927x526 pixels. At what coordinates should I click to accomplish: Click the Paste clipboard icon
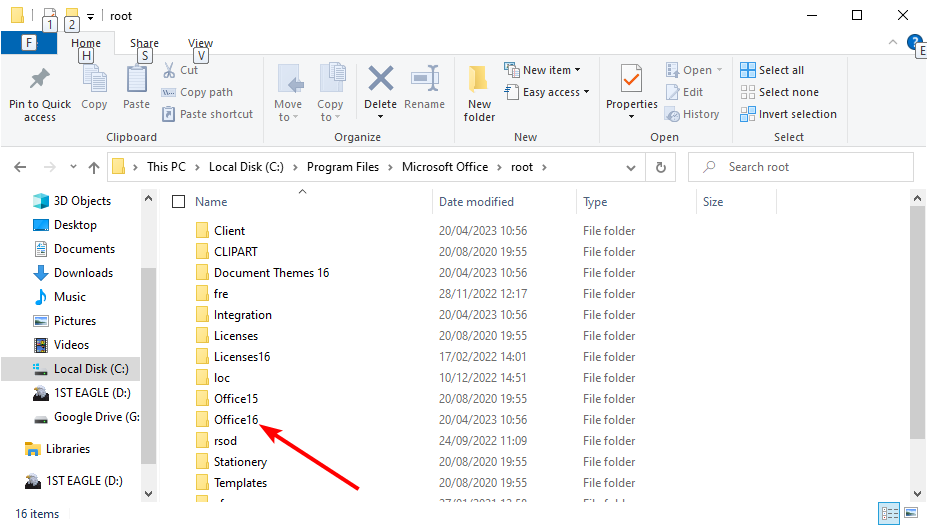(x=137, y=80)
